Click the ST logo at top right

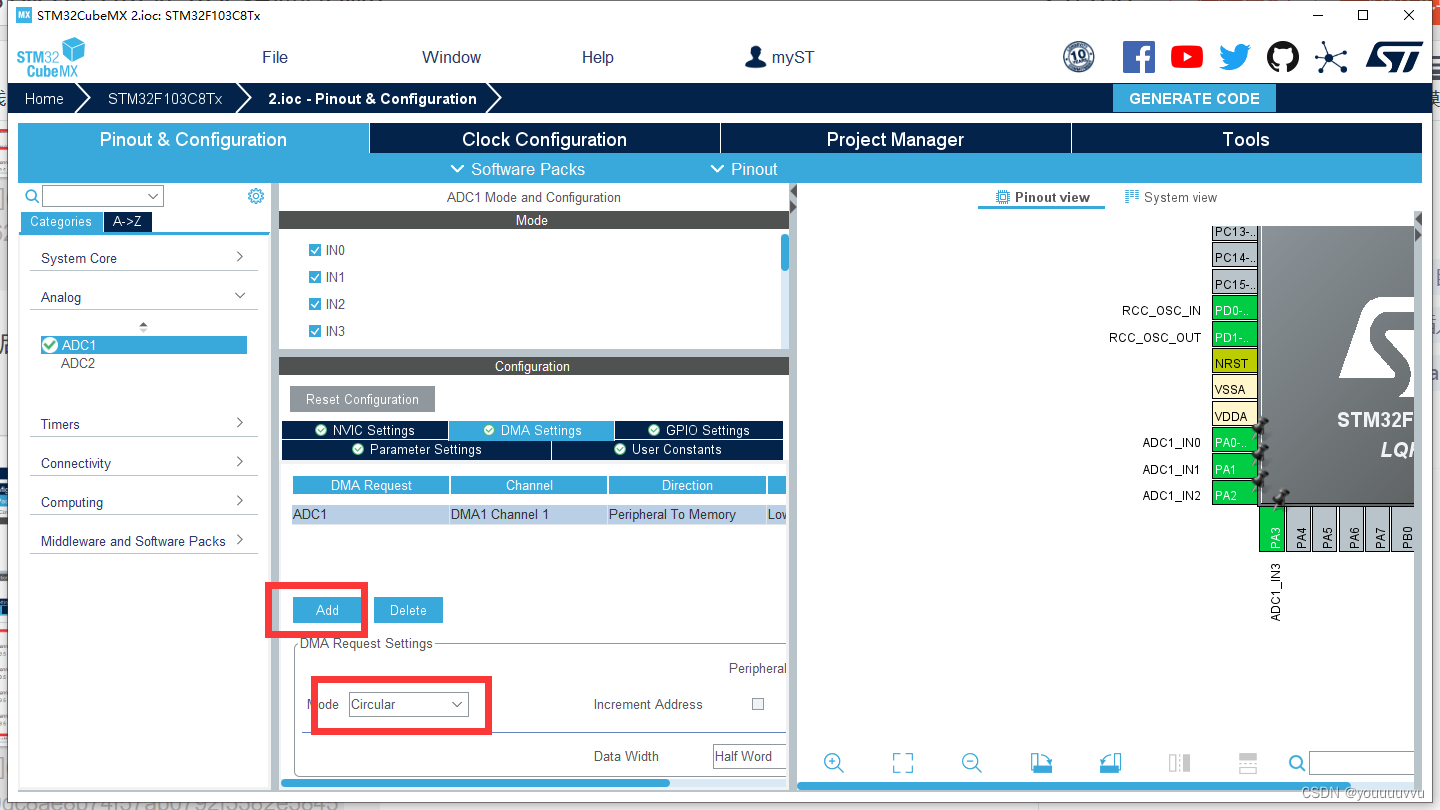click(1394, 57)
